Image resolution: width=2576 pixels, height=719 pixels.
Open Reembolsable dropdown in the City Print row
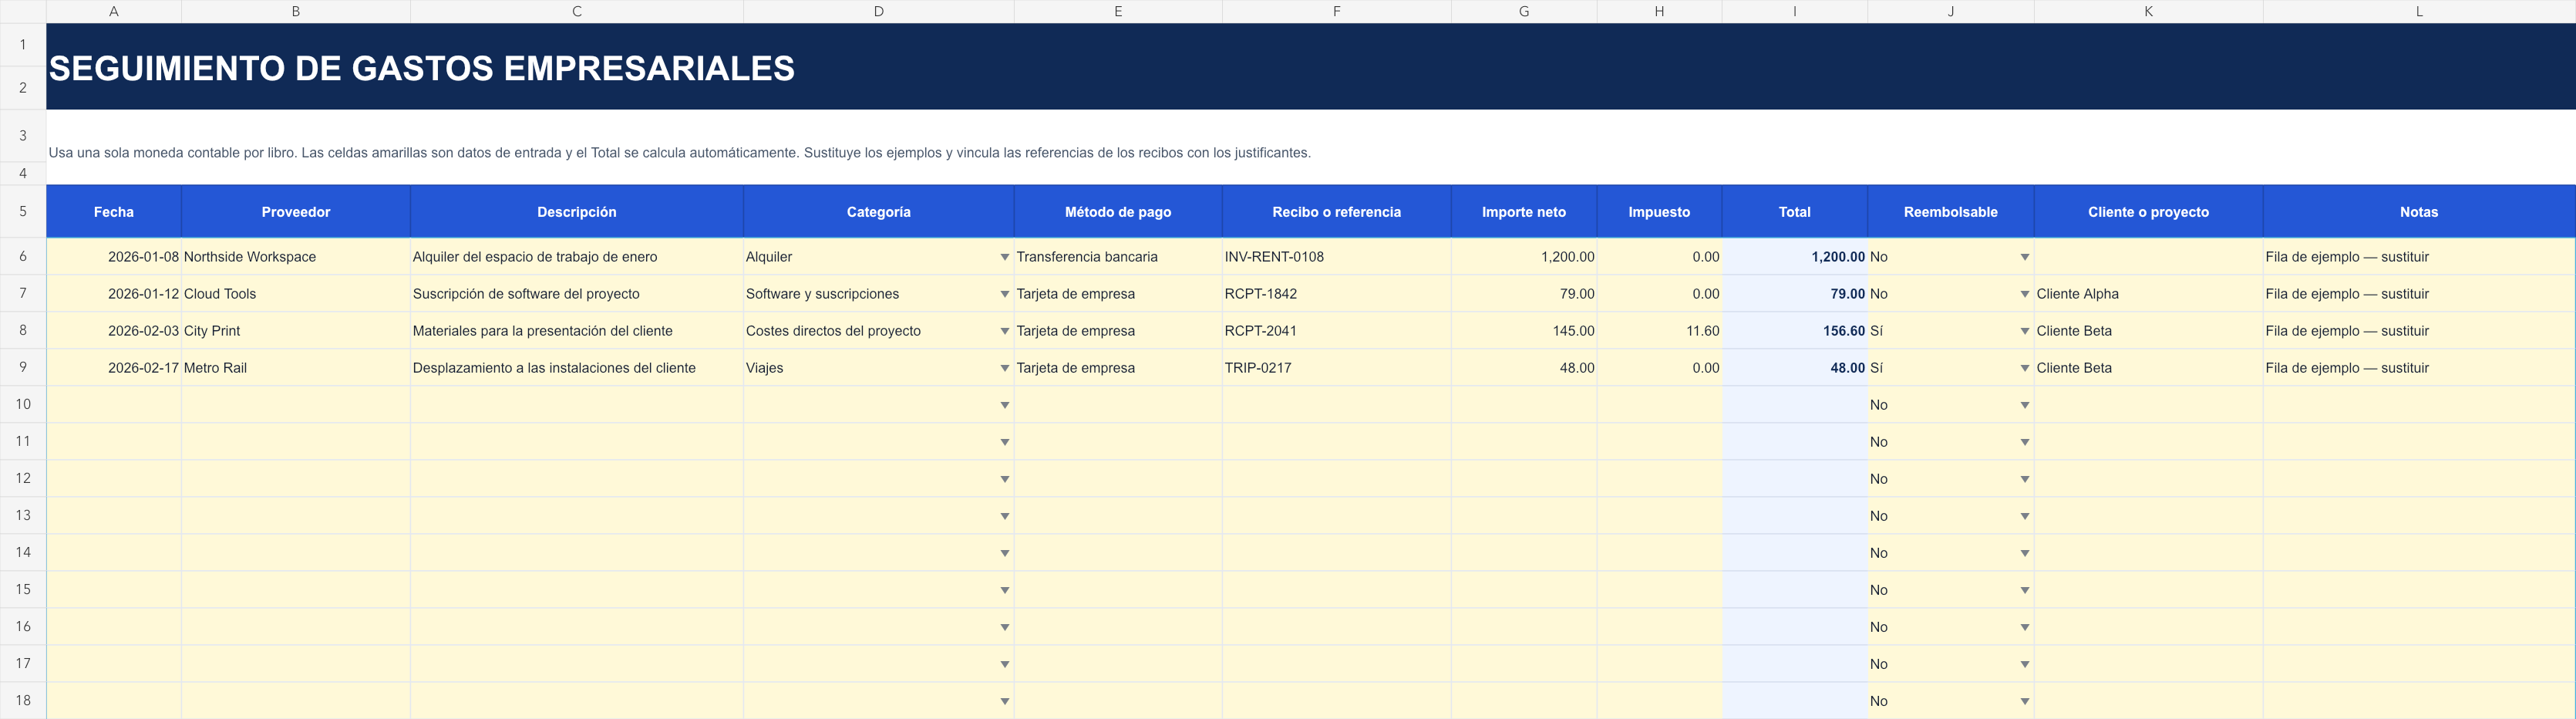coord(2024,331)
